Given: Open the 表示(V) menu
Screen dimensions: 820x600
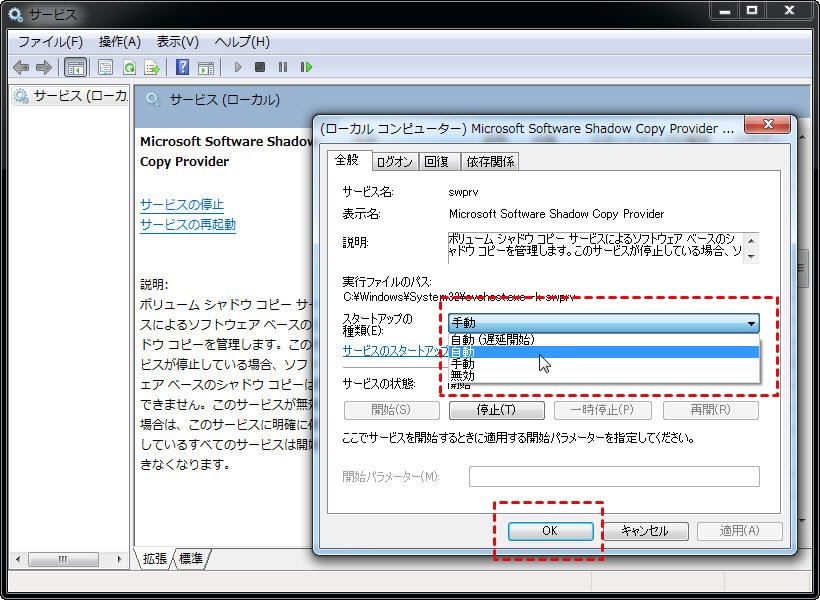Looking at the screenshot, I should coord(178,41).
